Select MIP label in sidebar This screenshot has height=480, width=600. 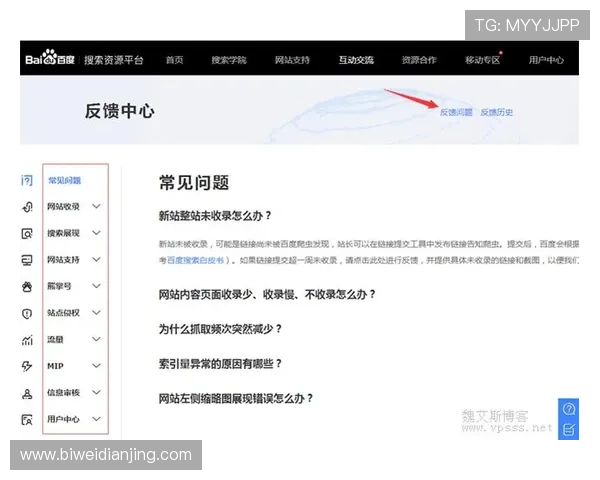(55, 366)
